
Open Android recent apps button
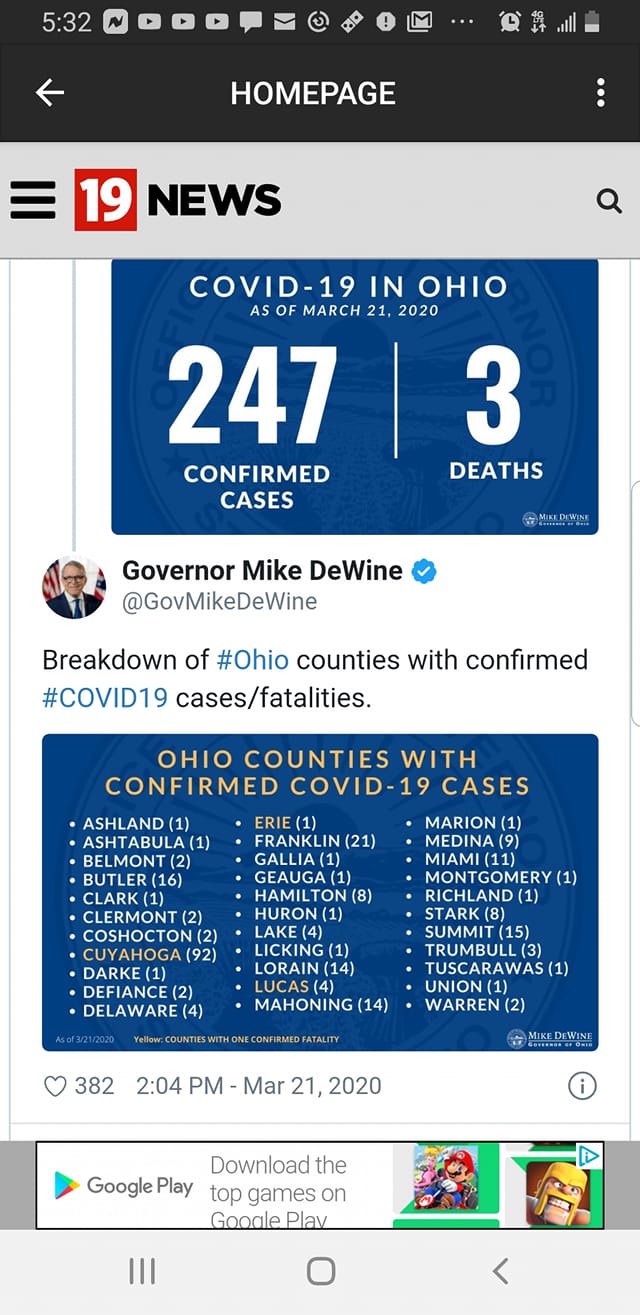142,1271
